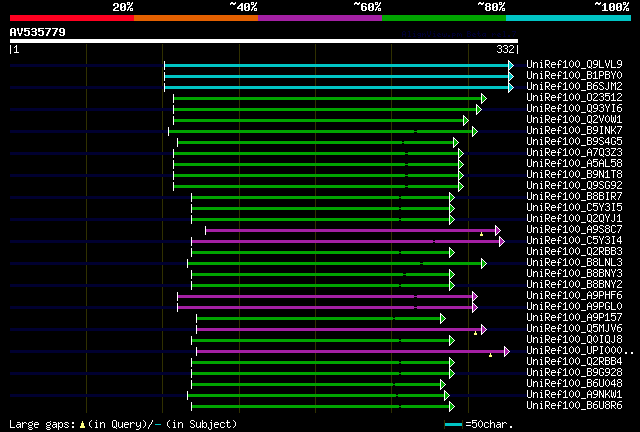640x432 pixels.
Task: Click the red 20% identity legend segment
Action: [x=72, y=18]
